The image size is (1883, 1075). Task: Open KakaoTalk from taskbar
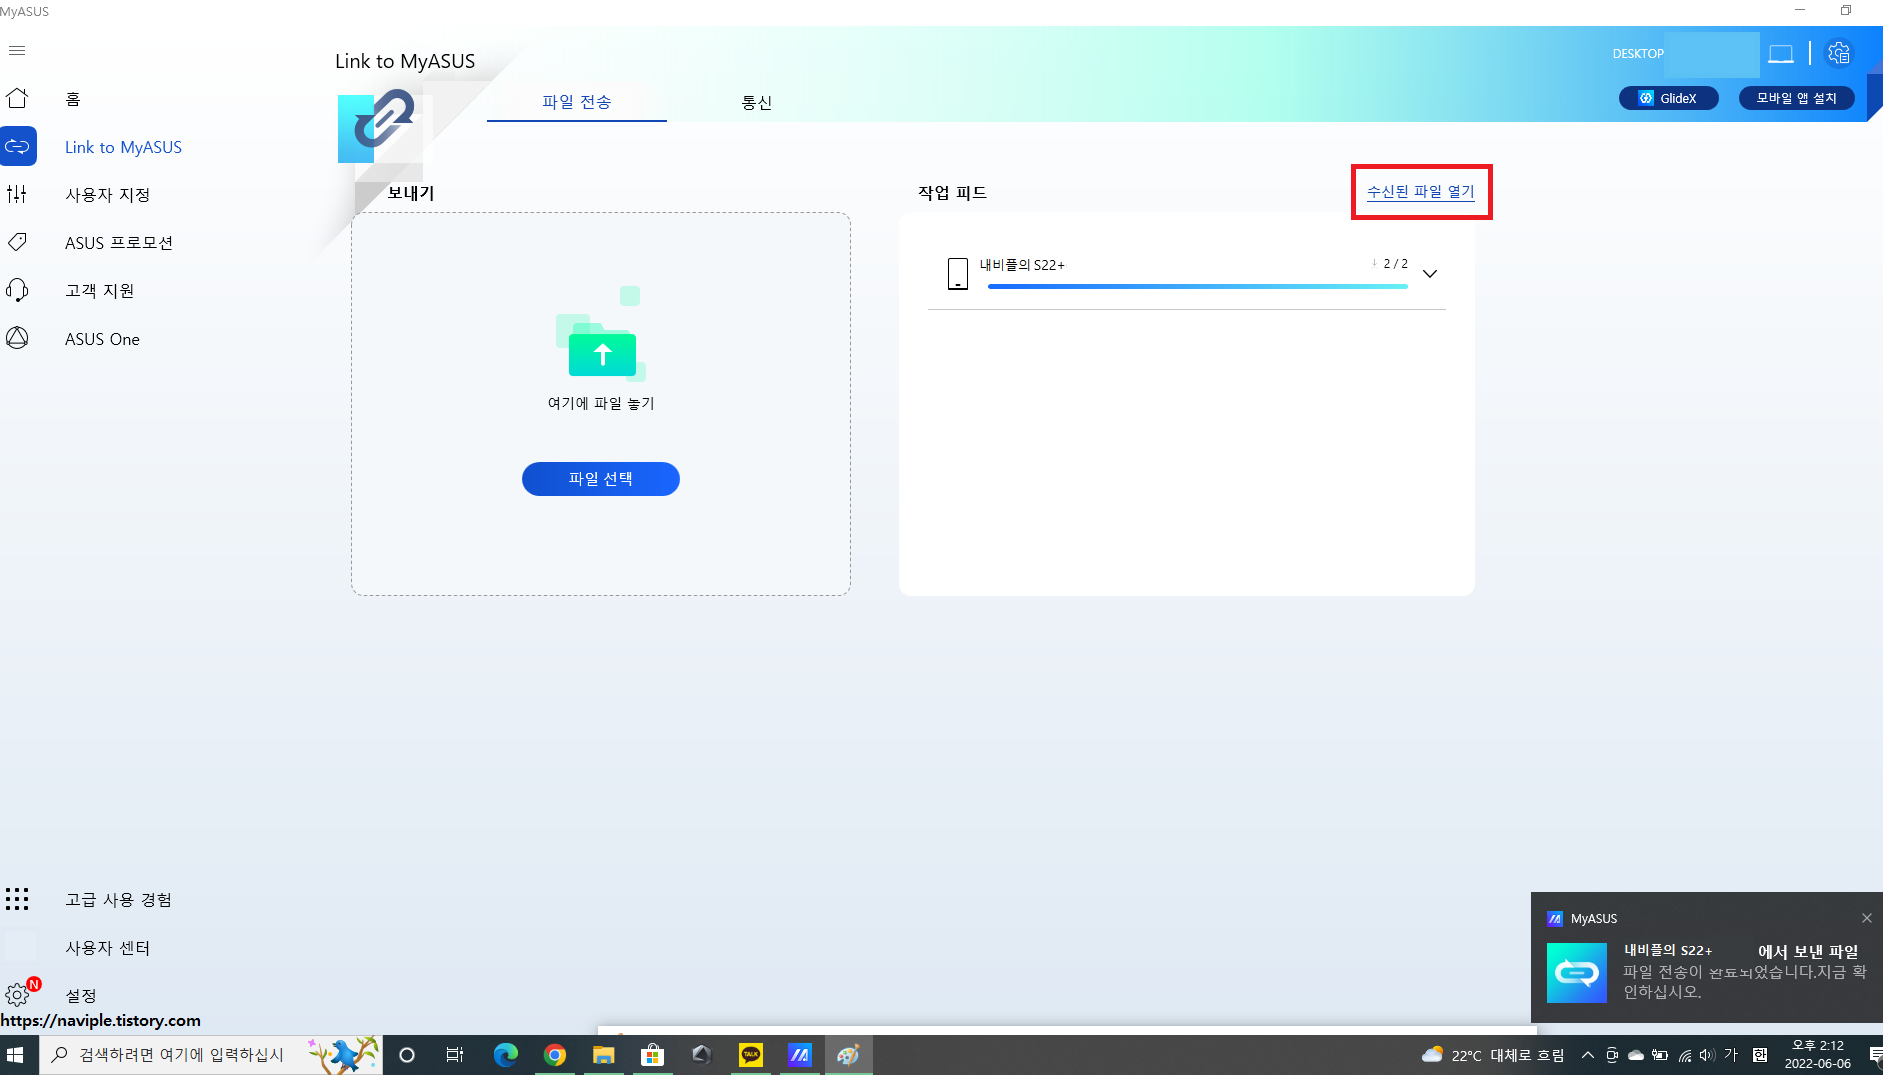click(750, 1055)
